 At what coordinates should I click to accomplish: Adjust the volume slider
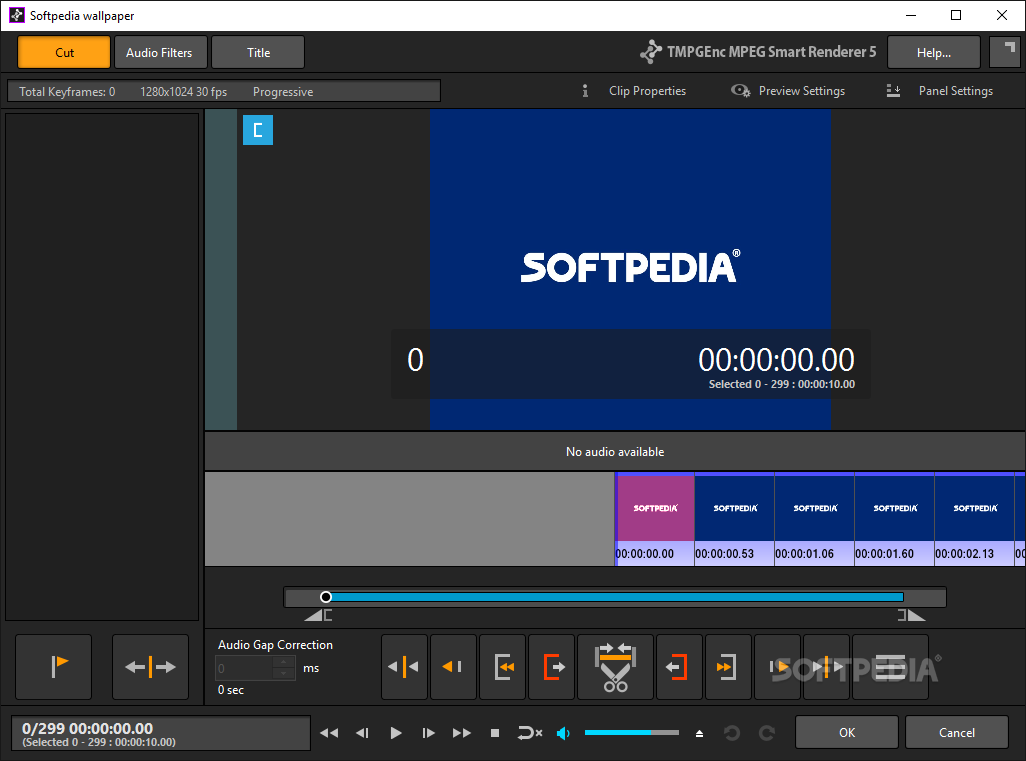(631, 733)
